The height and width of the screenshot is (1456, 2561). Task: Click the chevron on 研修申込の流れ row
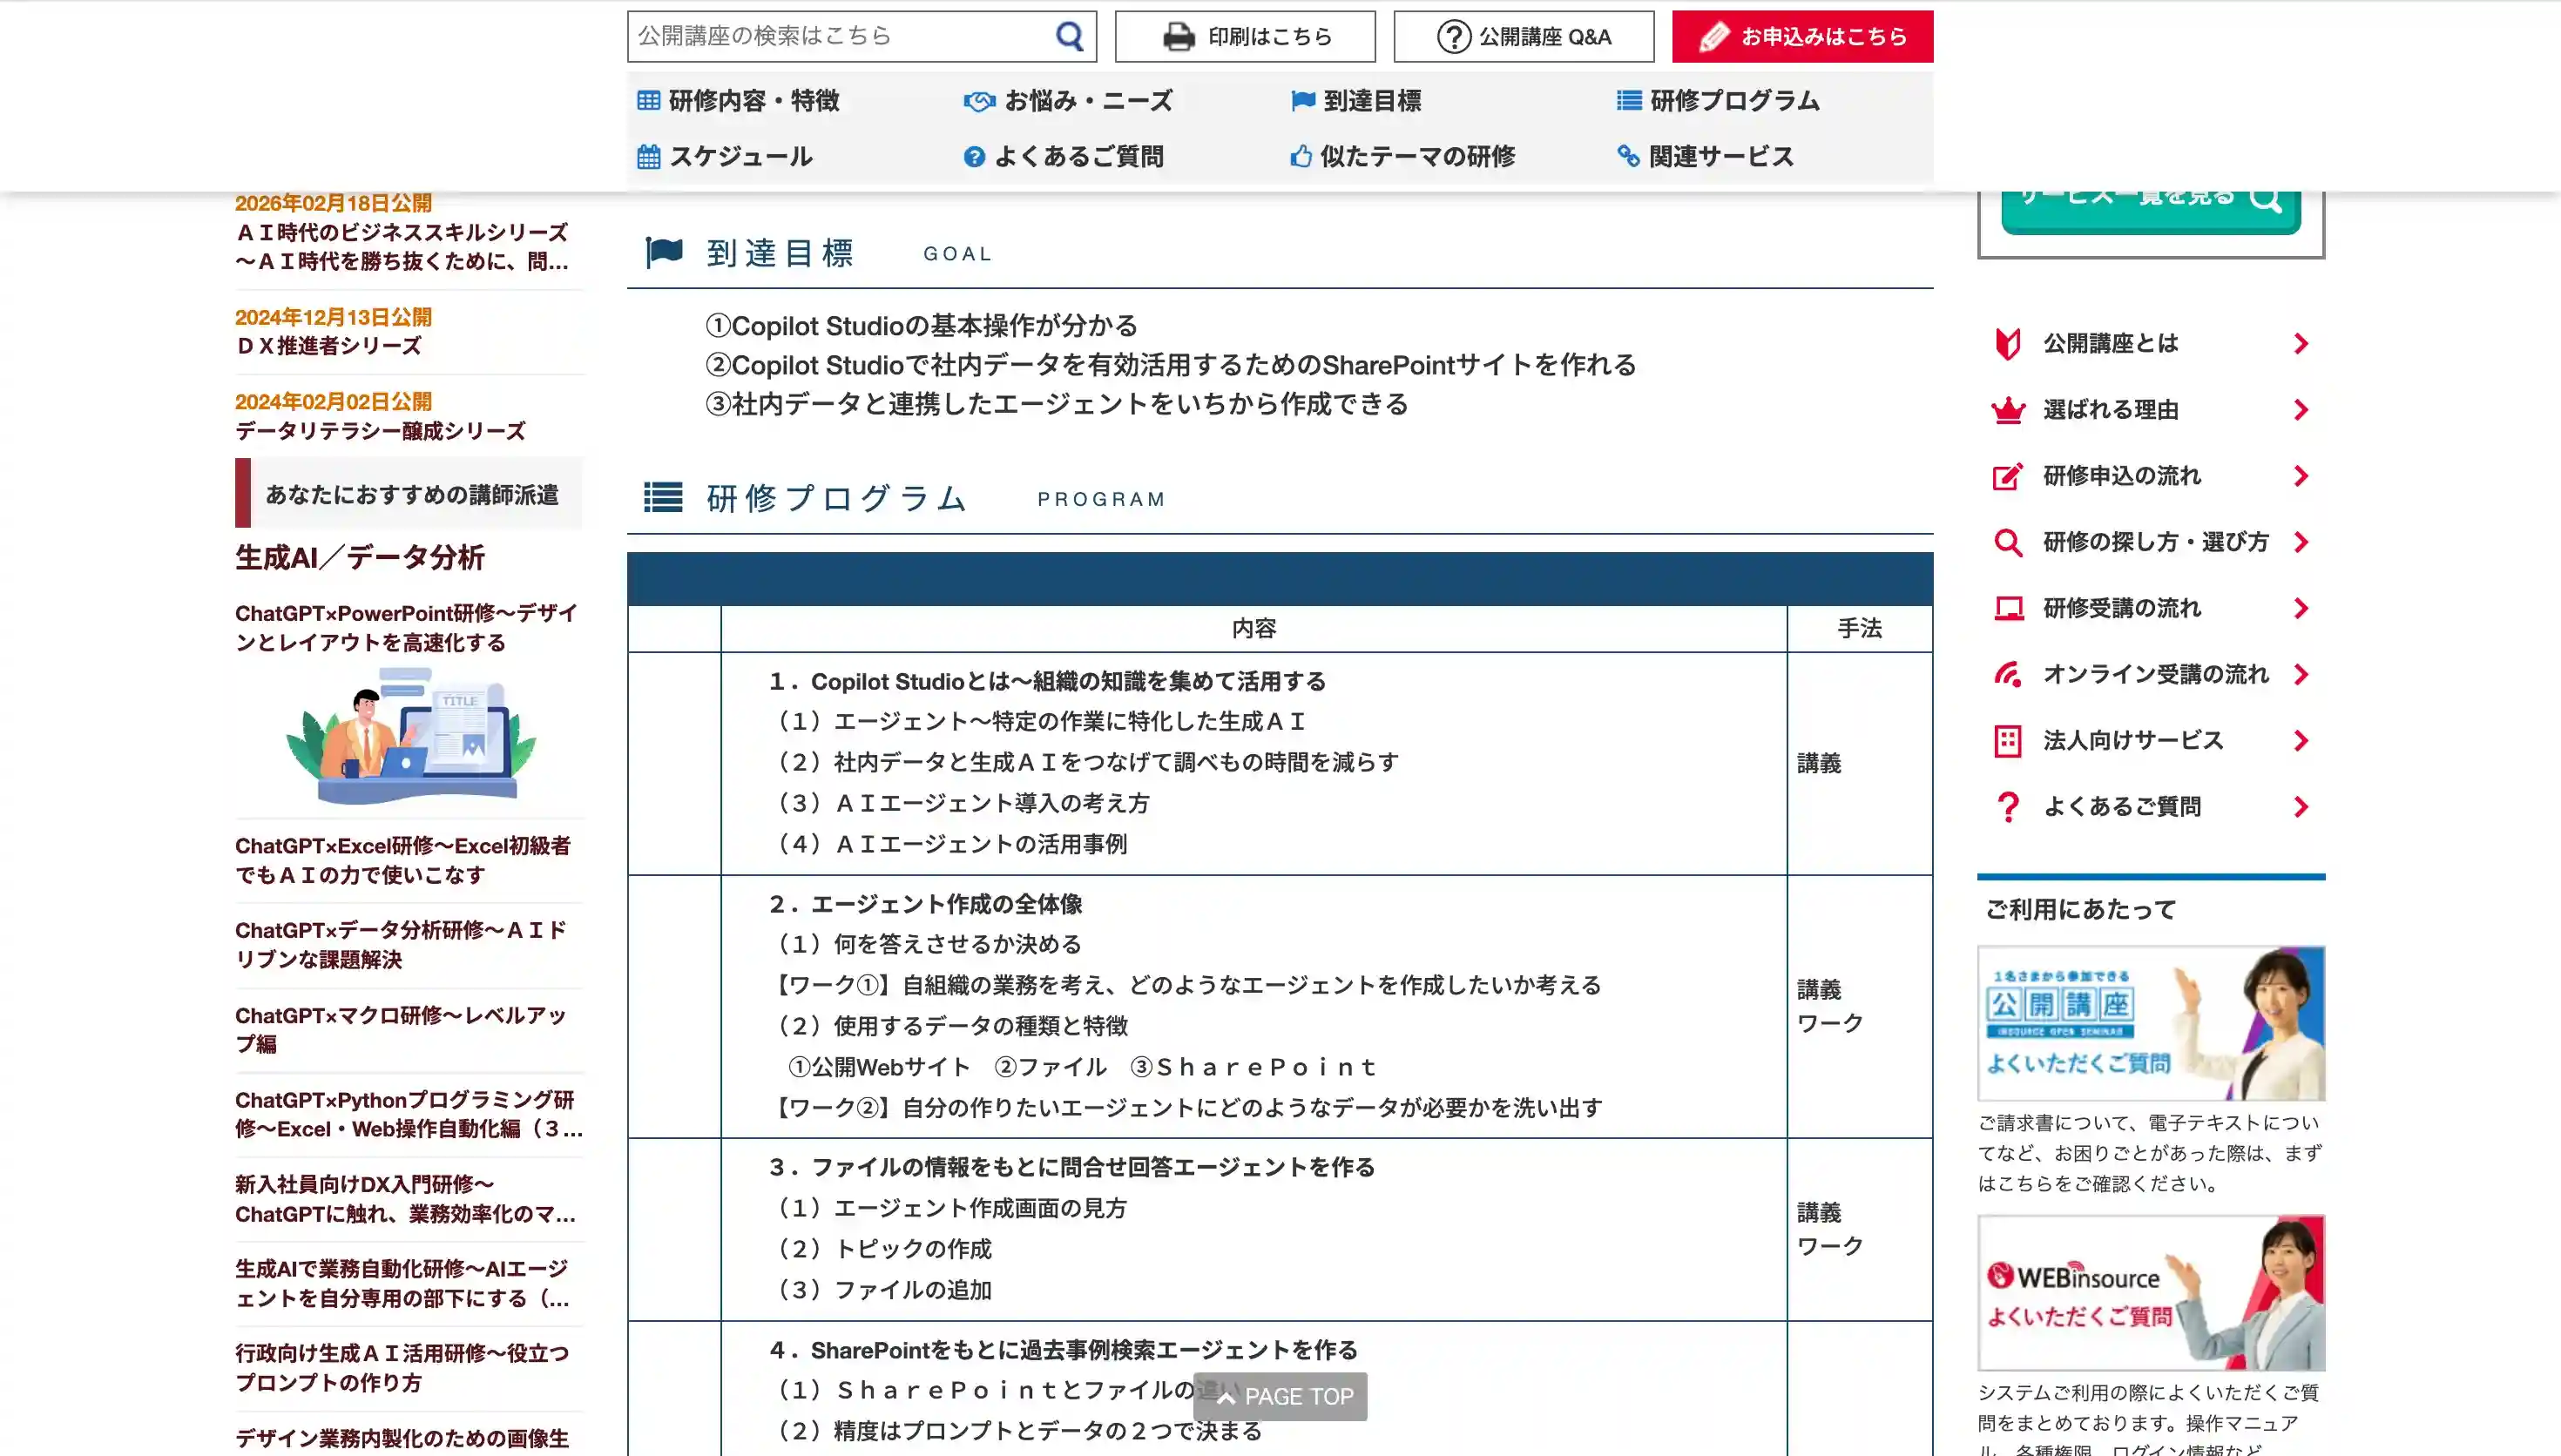point(2301,476)
